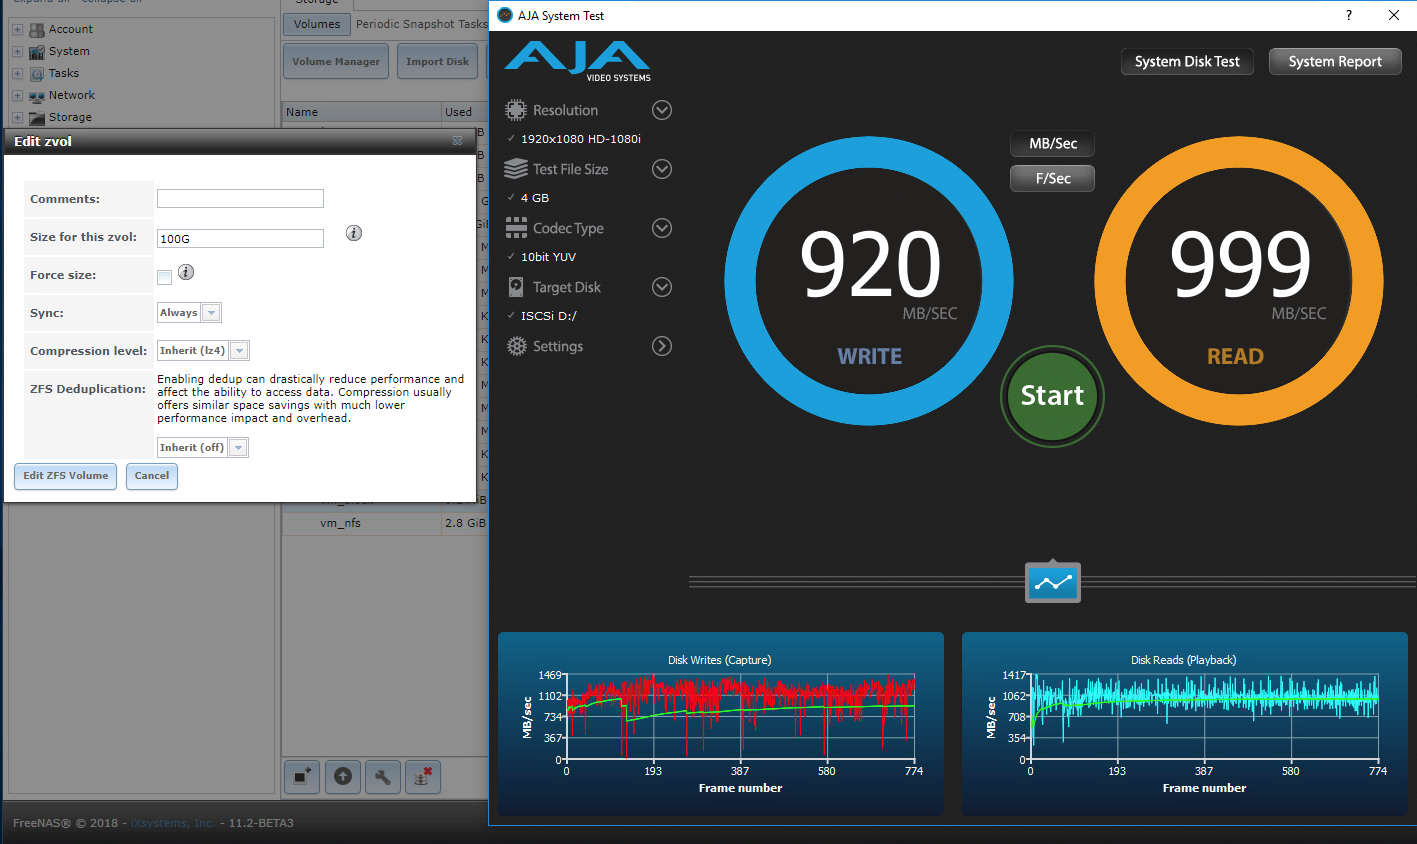Open the System Report

tap(1335, 62)
